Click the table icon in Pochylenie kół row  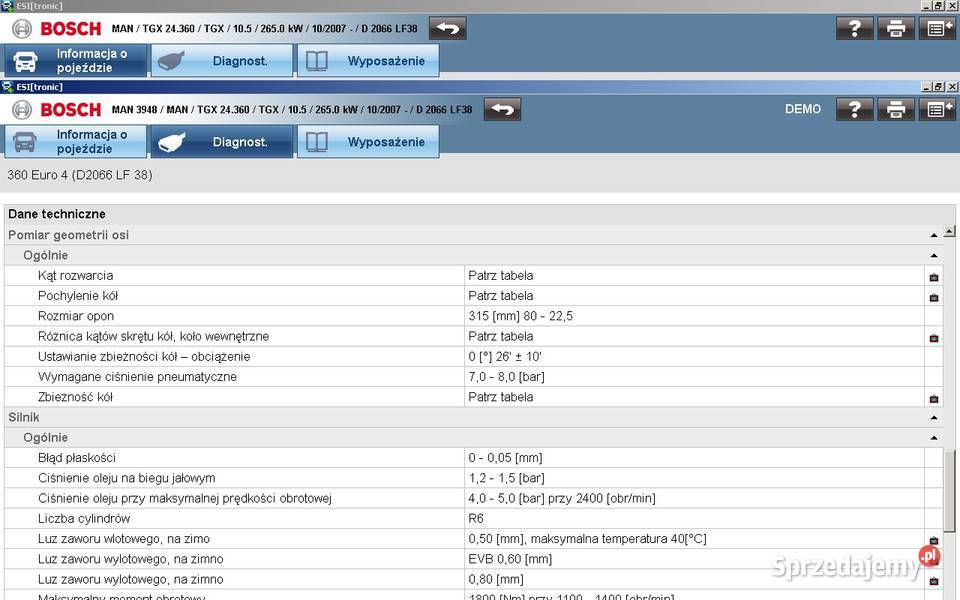[934, 297]
